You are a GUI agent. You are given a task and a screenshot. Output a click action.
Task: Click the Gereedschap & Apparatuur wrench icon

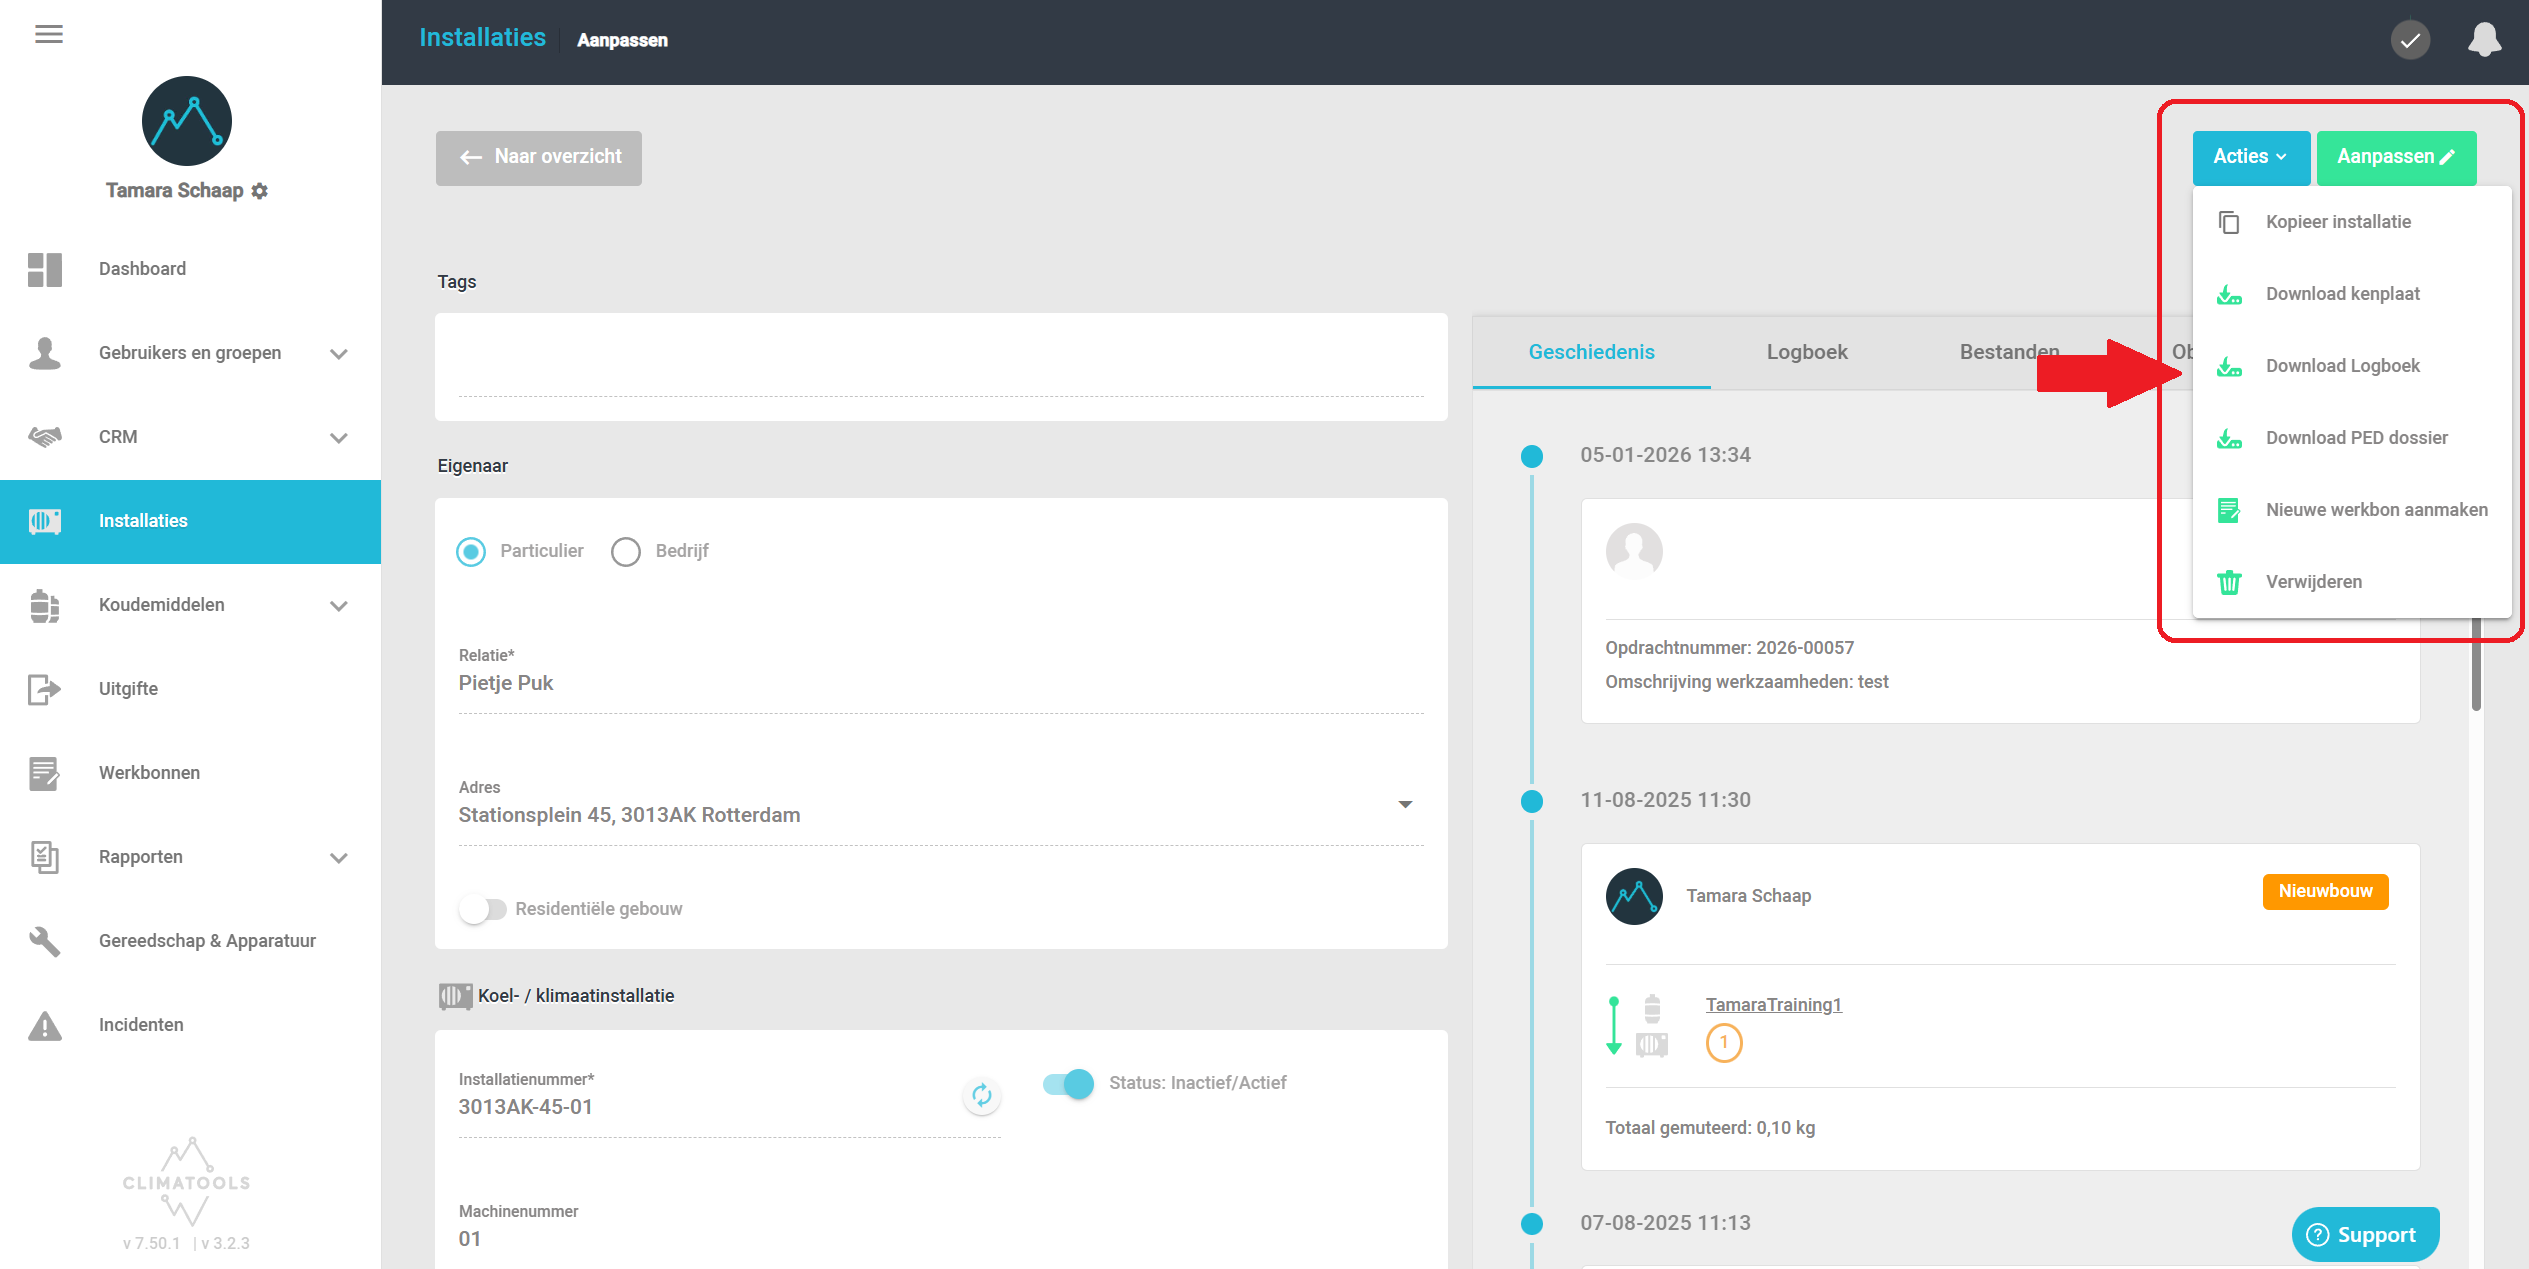pos(45,941)
